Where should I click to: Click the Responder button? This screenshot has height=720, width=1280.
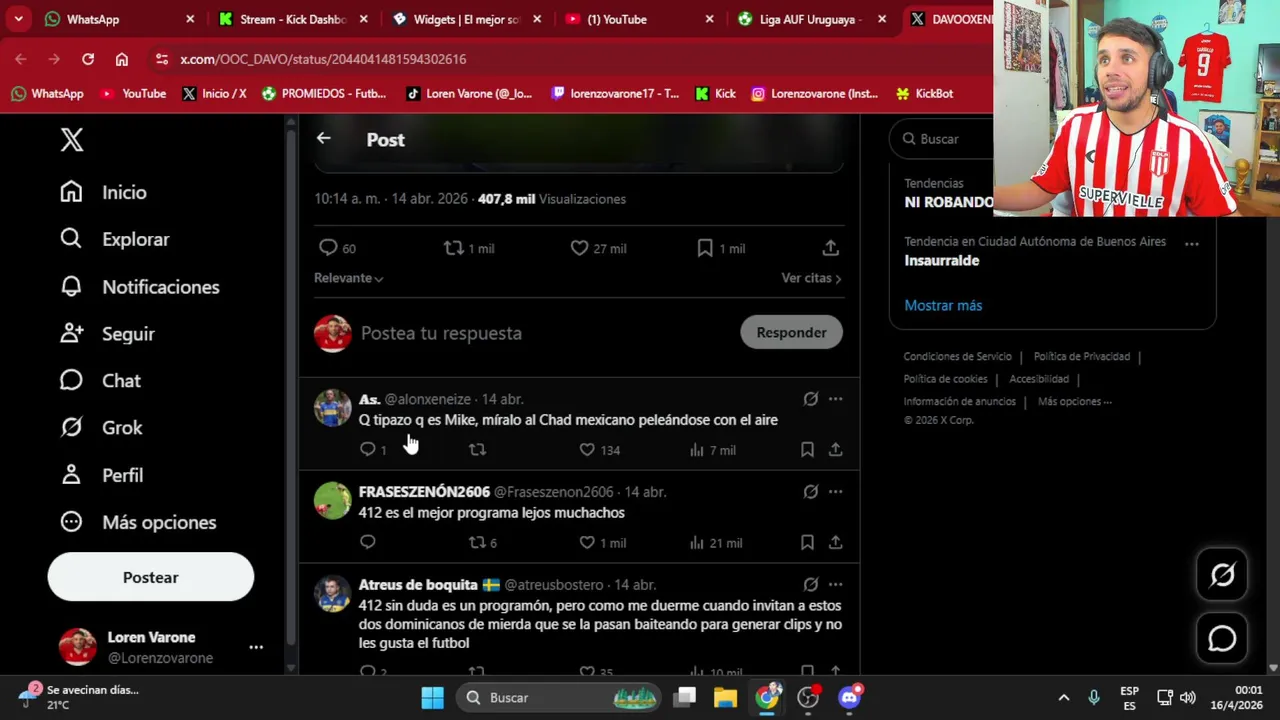pyautogui.click(x=791, y=333)
